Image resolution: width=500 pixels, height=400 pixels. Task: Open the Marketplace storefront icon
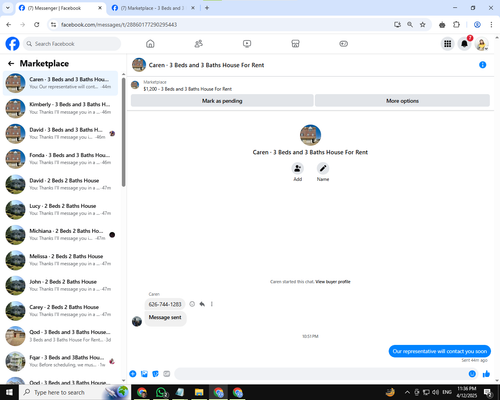(x=295, y=44)
